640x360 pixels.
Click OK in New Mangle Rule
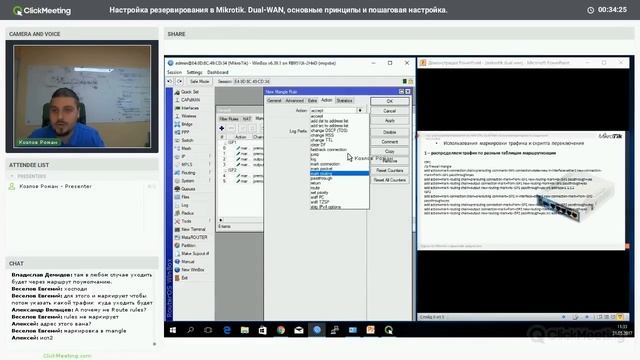pyautogui.click(x=390, y=101)
